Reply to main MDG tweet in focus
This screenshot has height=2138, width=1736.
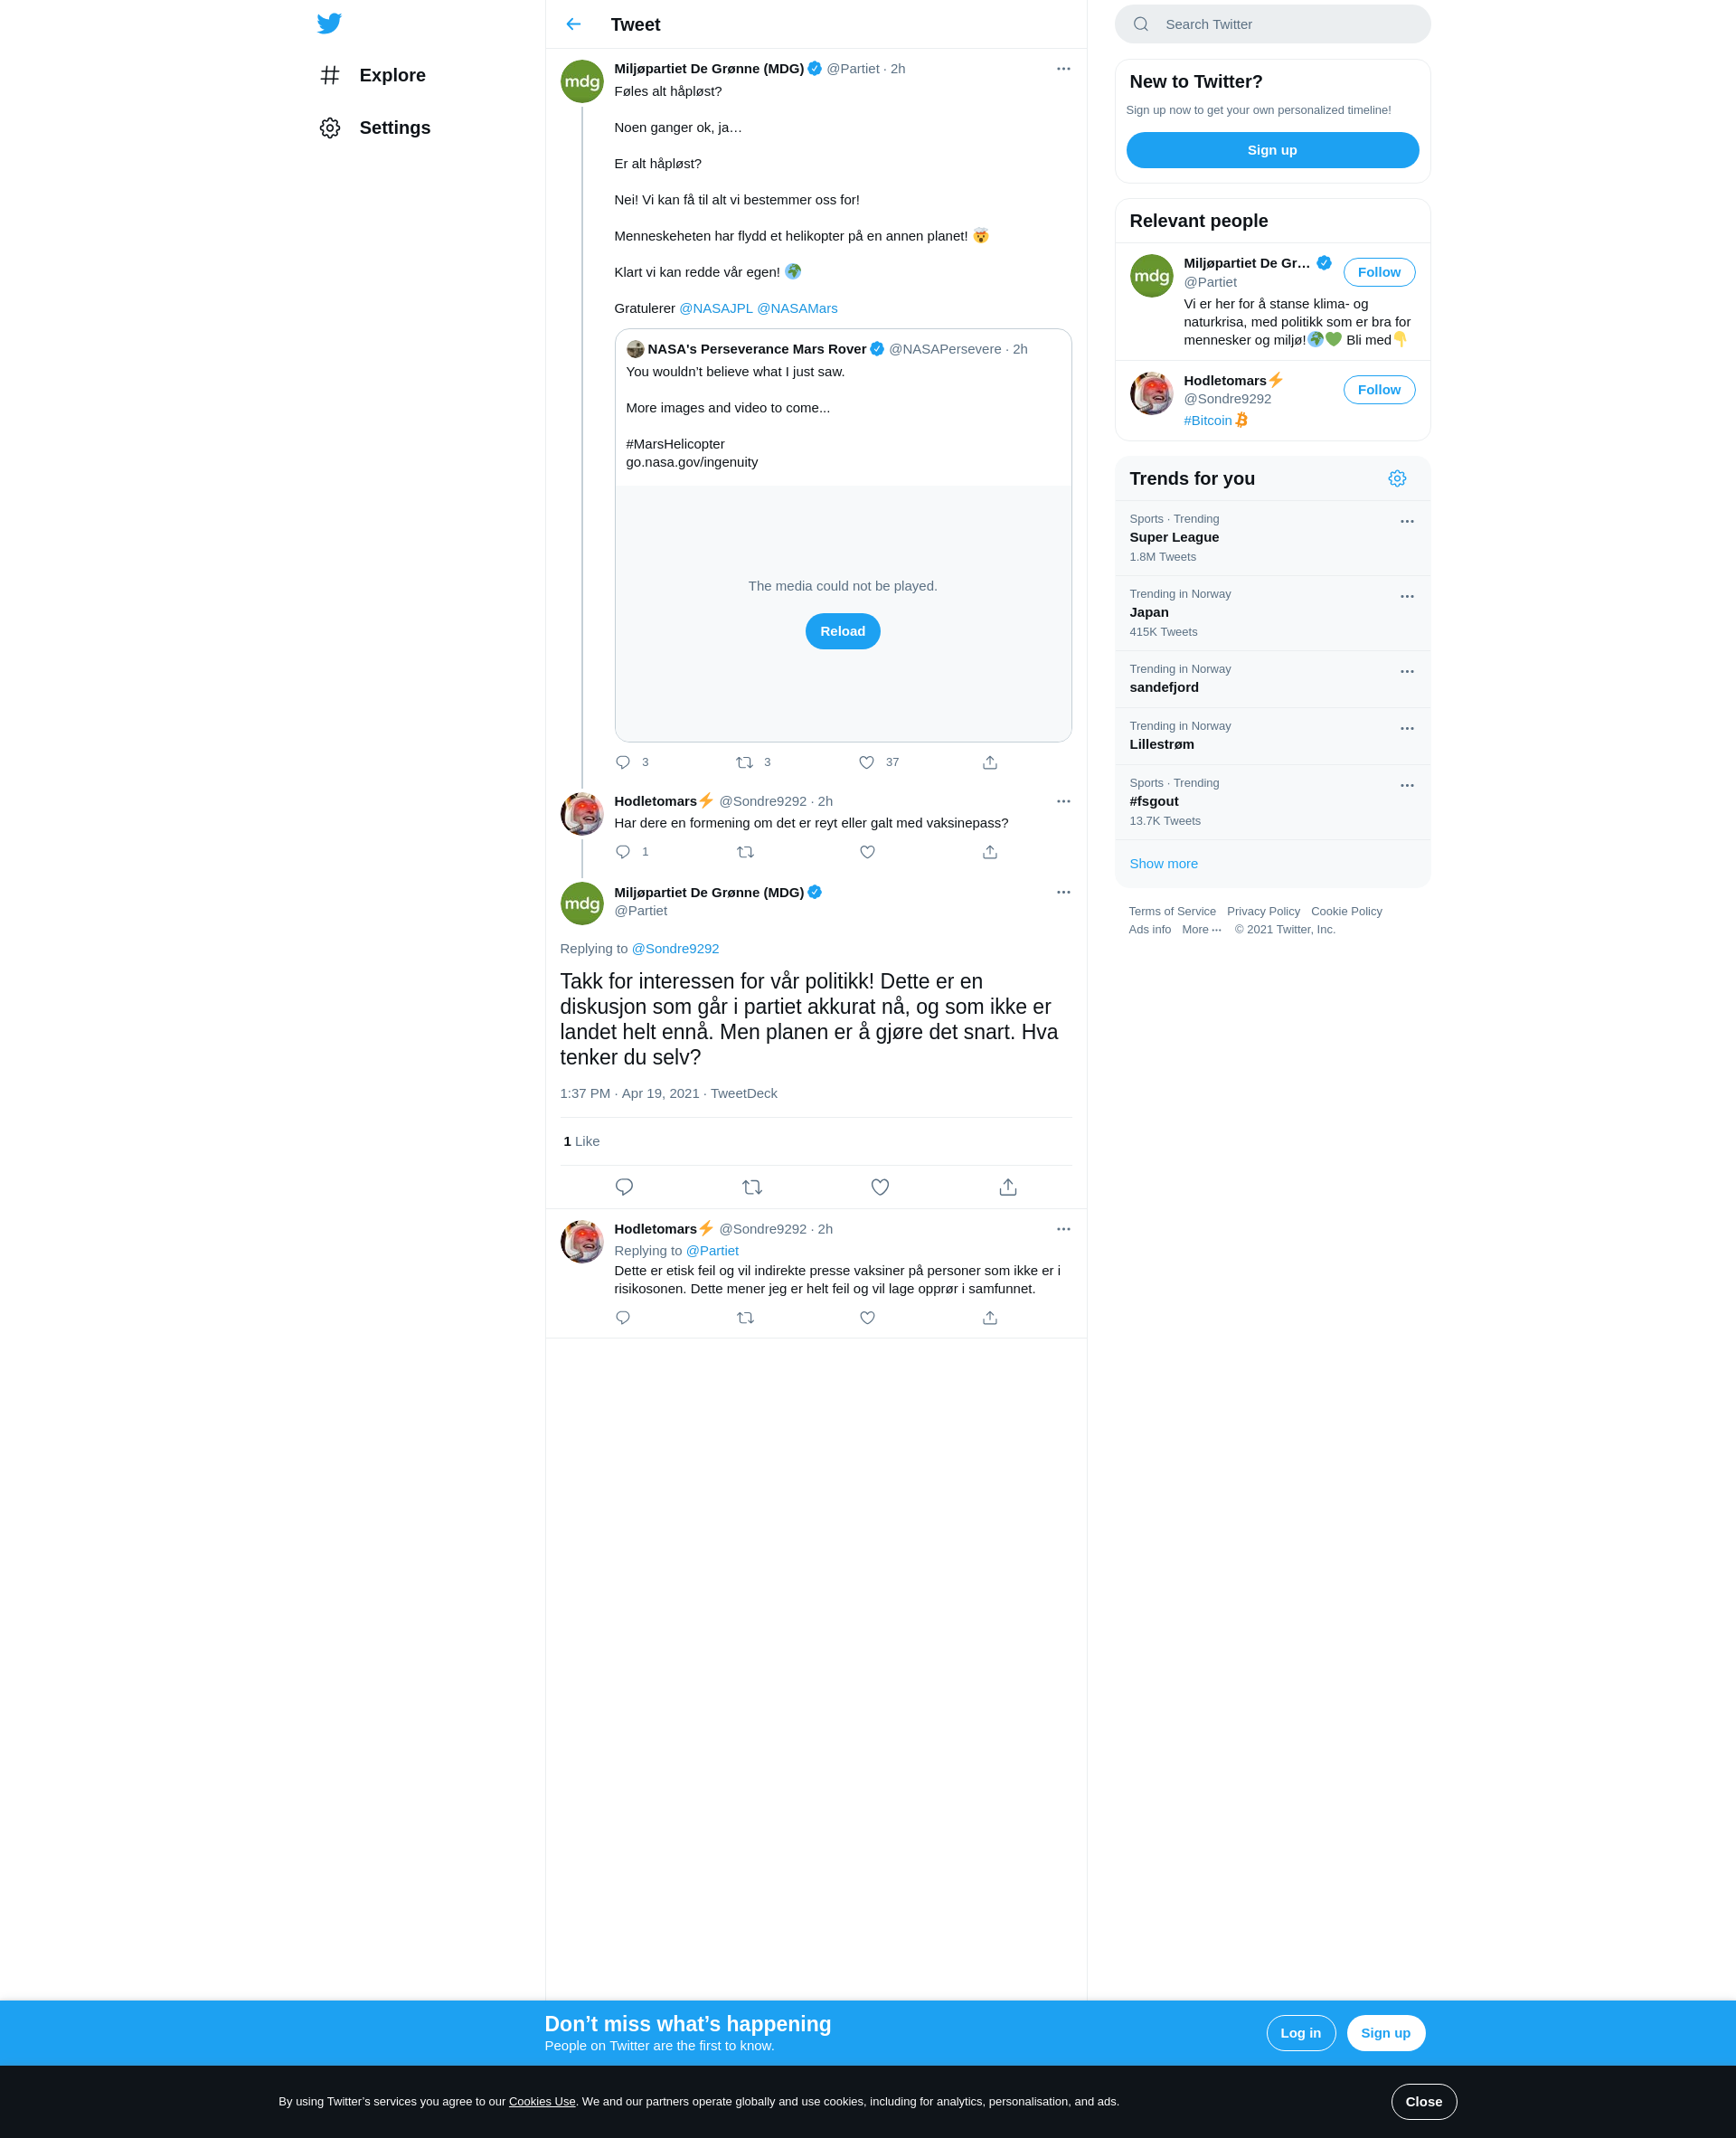pyautogui.click(x=624, y=1187)
